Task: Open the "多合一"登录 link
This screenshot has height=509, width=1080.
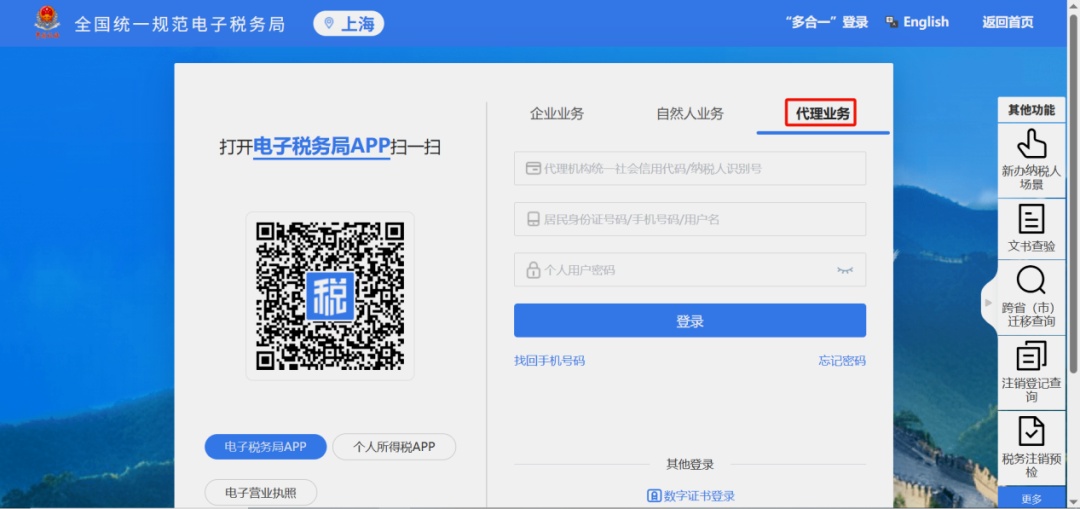Action: click(x=827, y=22)
